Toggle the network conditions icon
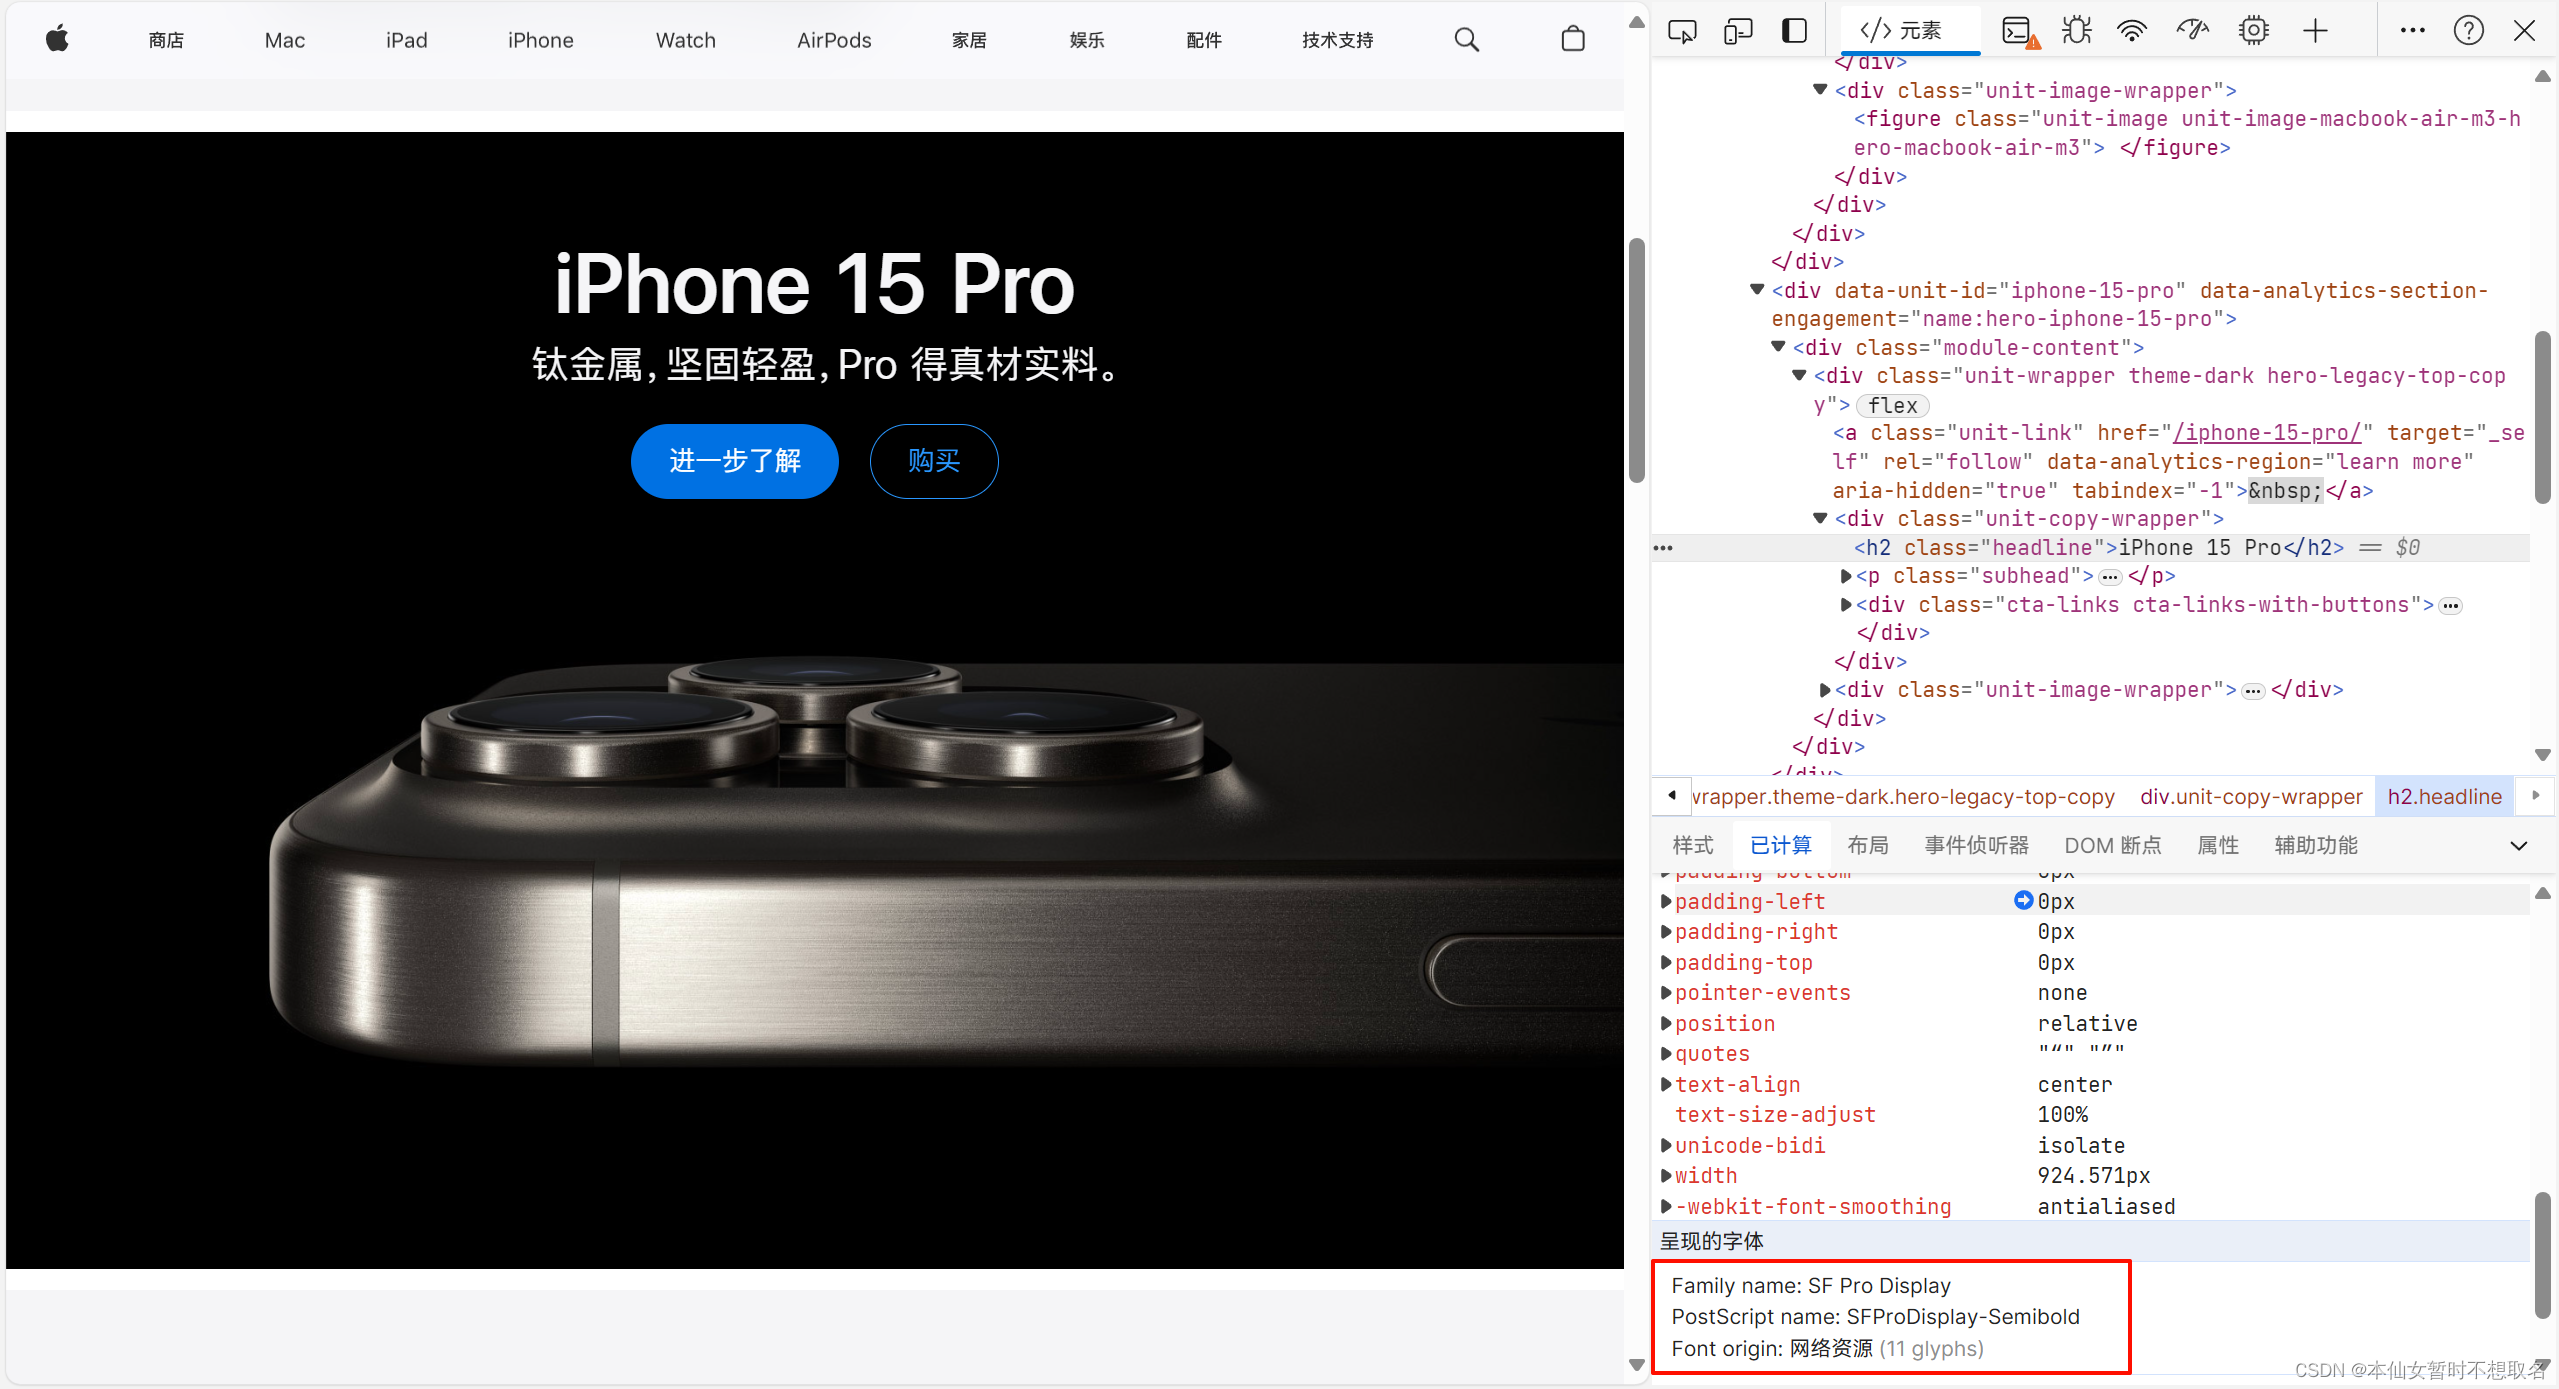This screenshot has width=2559, height=1389. (2133, 33)
